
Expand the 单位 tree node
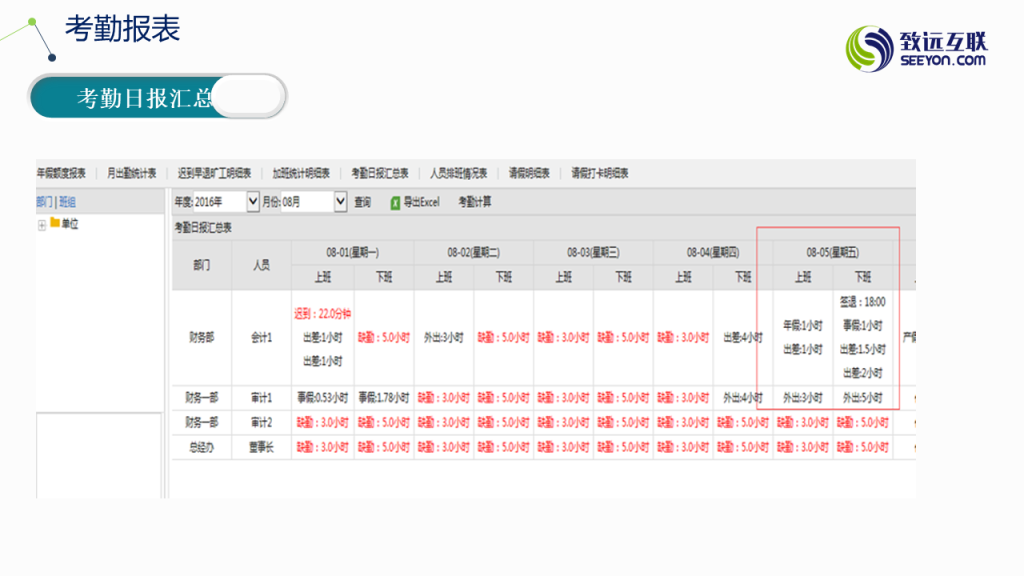41,224
